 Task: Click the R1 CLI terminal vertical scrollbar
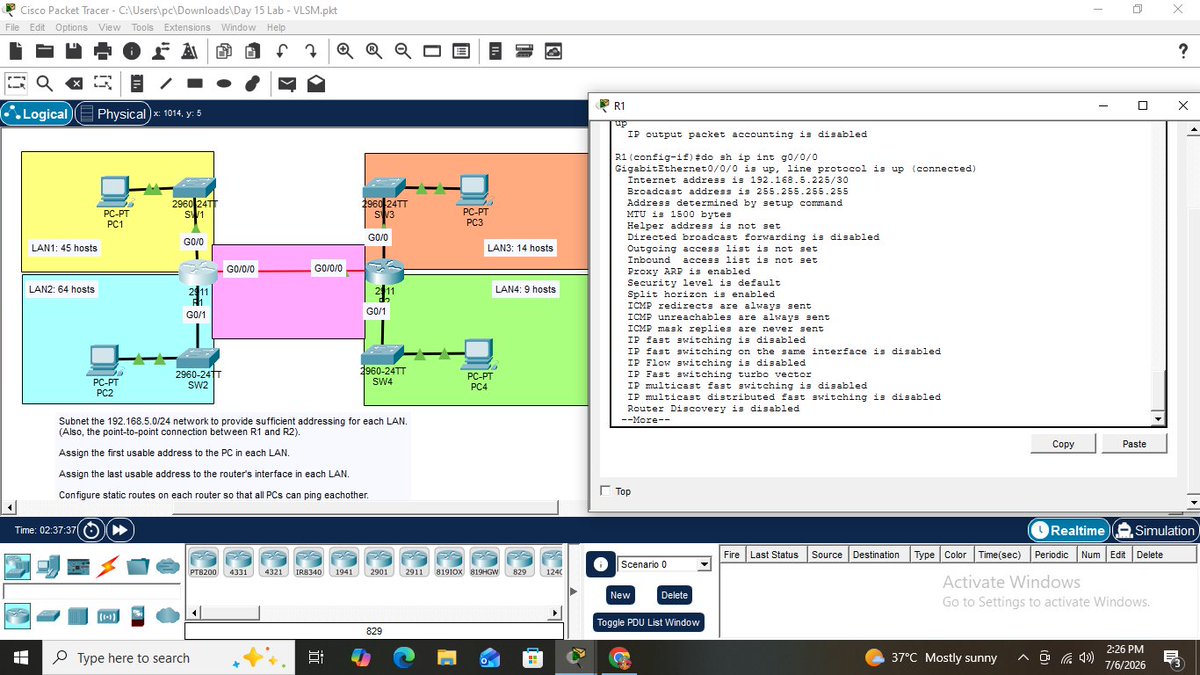pyautogui.click(x=1159, y=391)
